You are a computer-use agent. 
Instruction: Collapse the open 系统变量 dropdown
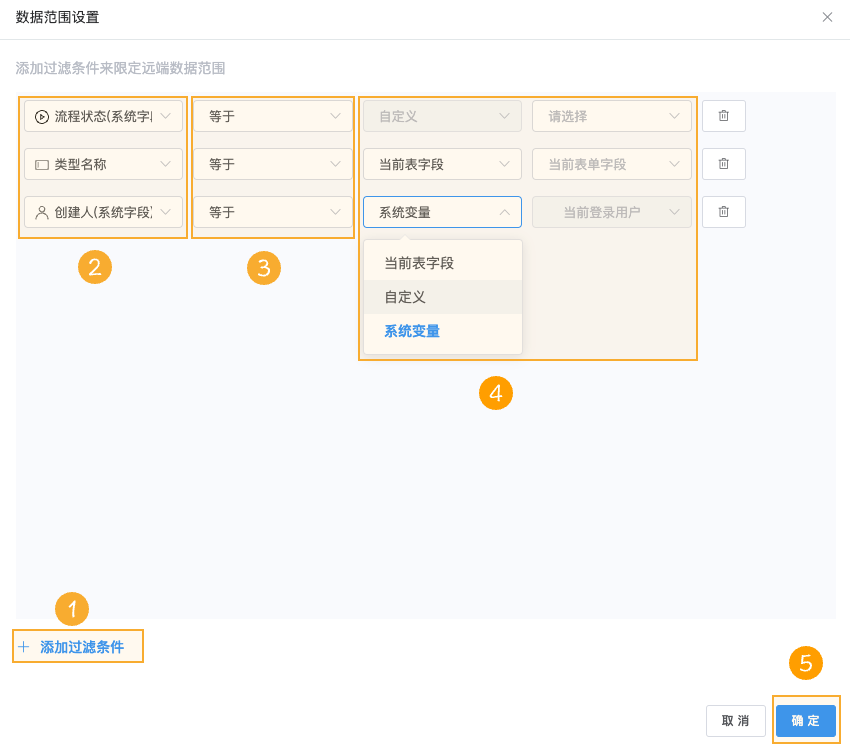(x=442, y=212)
